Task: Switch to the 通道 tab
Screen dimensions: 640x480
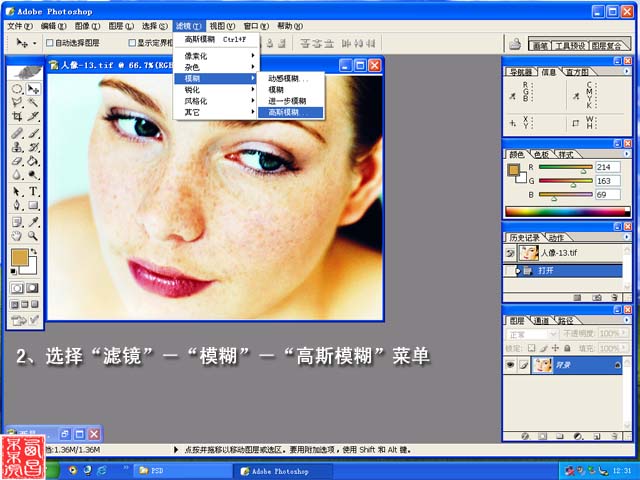Action: click(x=542, y=321)
